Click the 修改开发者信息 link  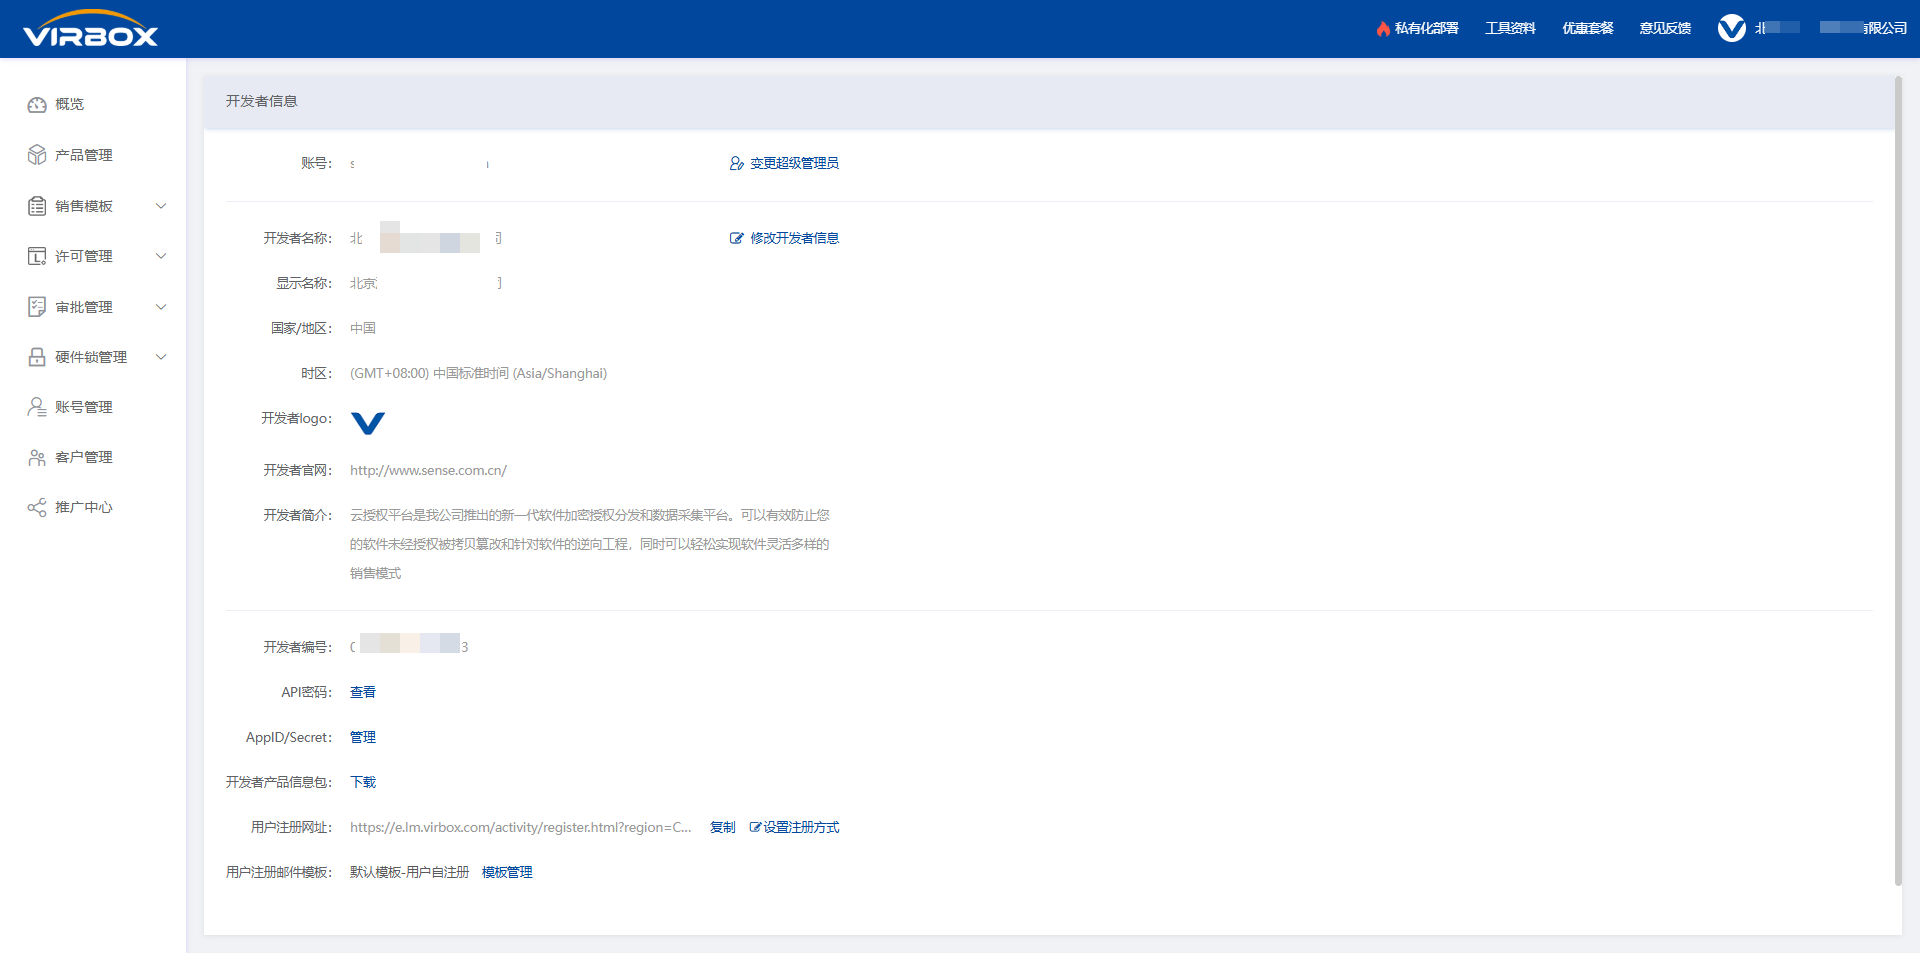click(x=794, y=238)
